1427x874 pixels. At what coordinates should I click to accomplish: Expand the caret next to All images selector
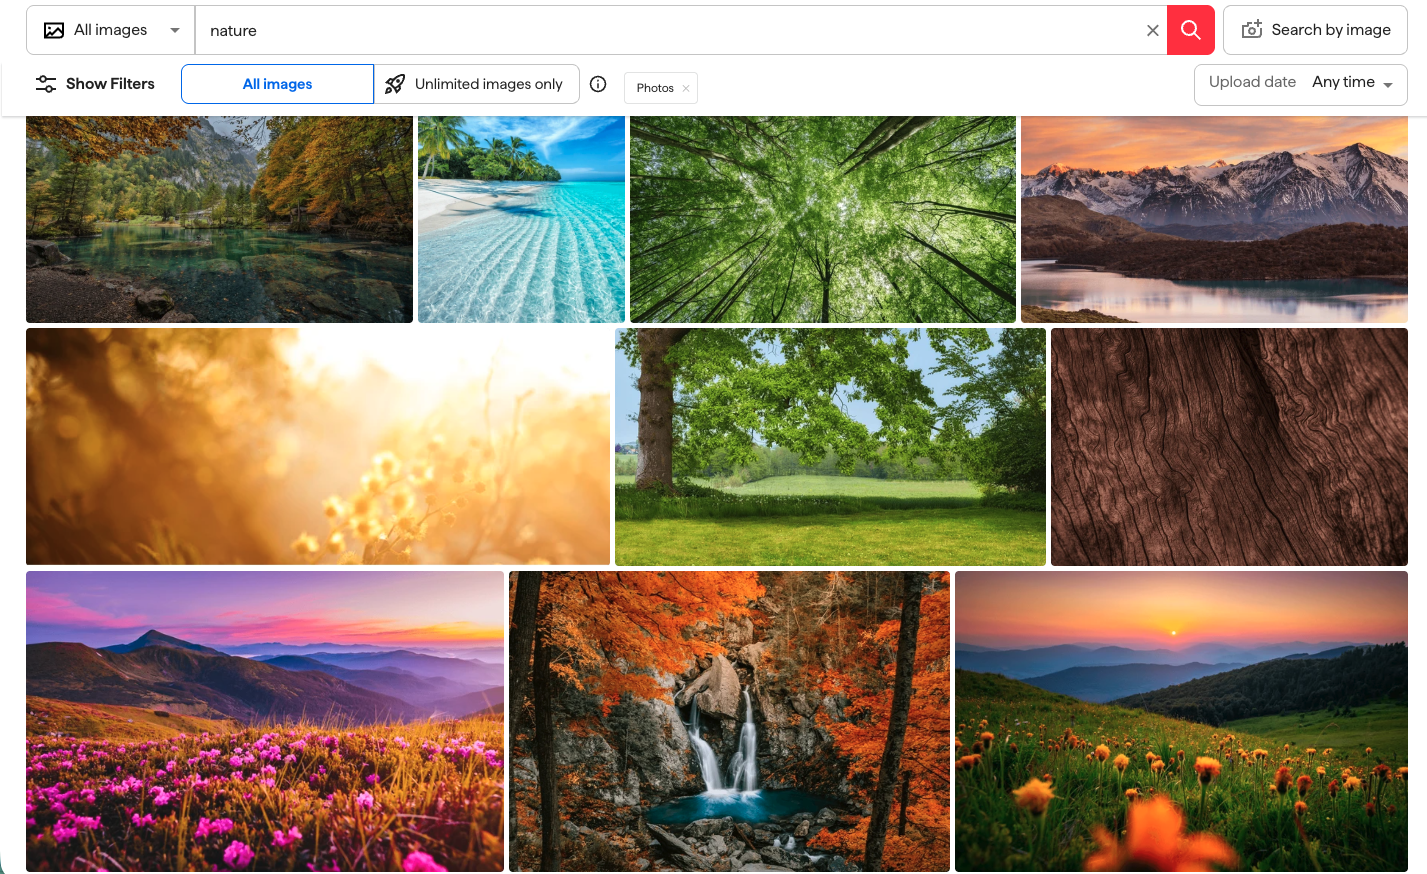176,29
